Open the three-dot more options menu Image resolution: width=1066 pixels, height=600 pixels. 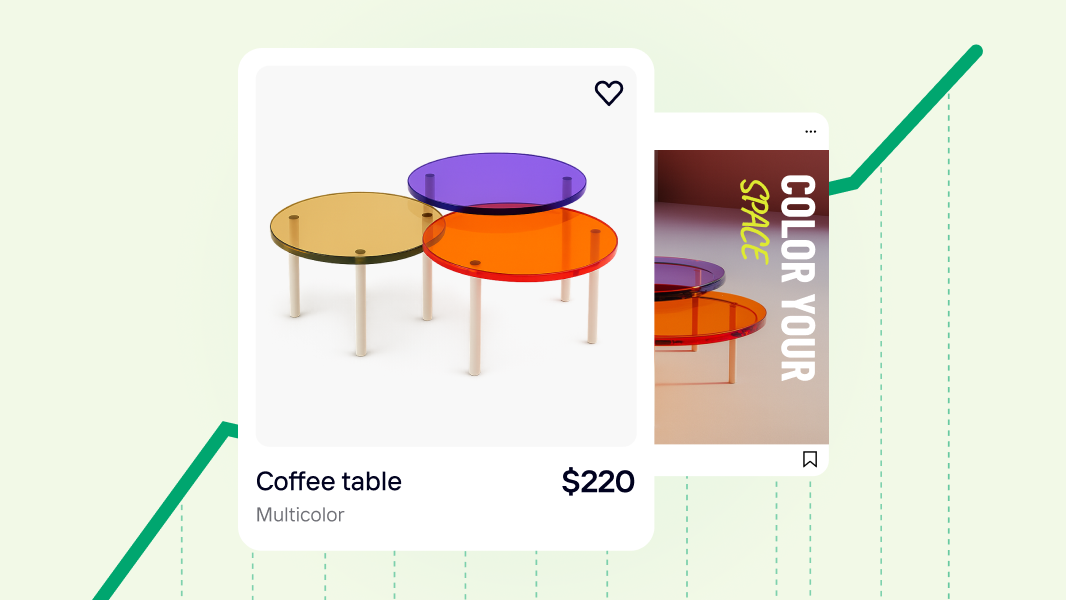[x=810, y=132]
